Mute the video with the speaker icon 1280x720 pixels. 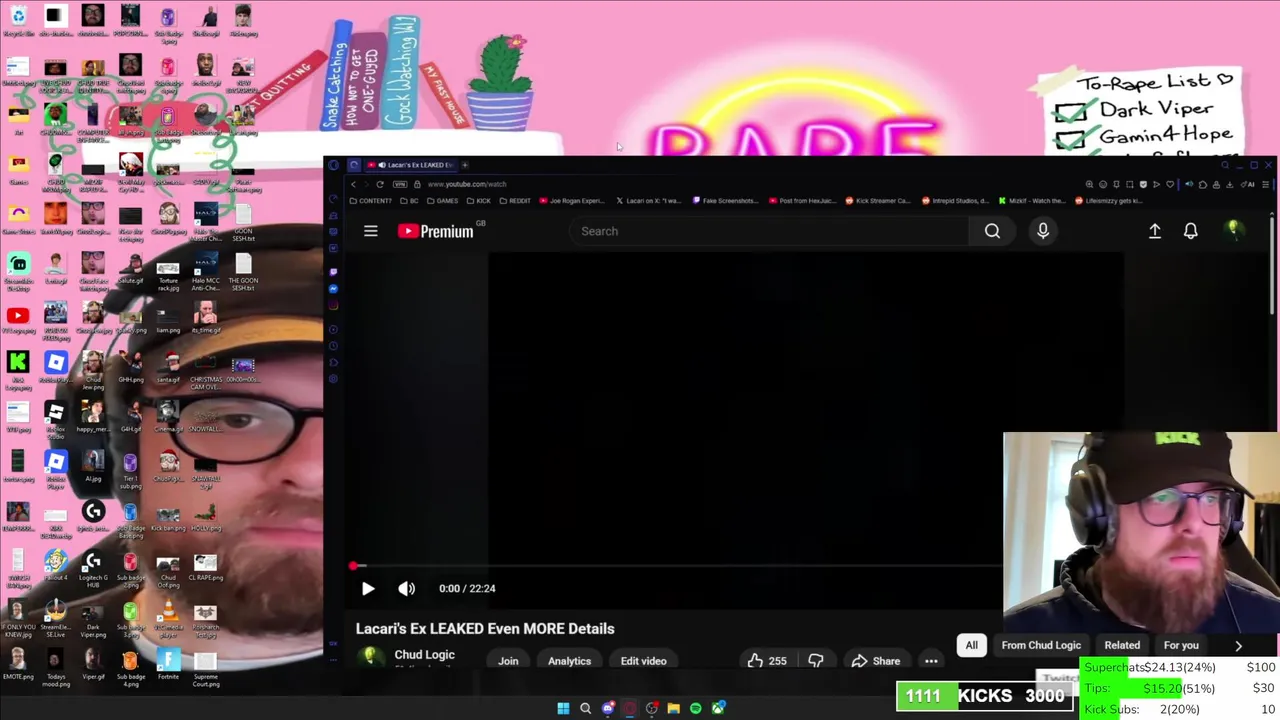coord(406,589)
